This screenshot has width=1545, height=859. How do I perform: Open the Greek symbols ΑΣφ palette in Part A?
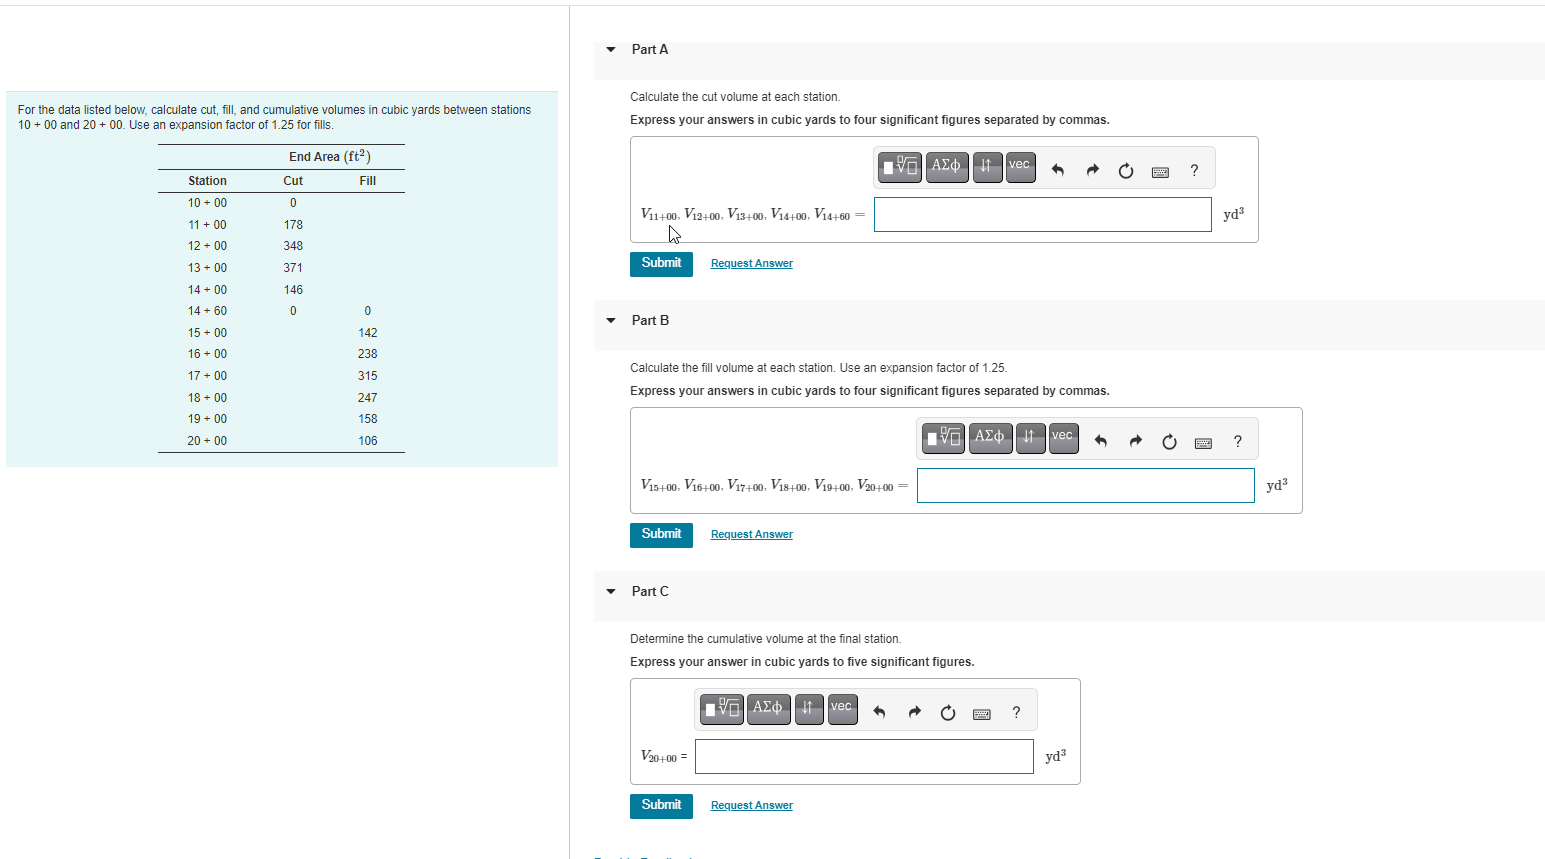tap(946, 167)
